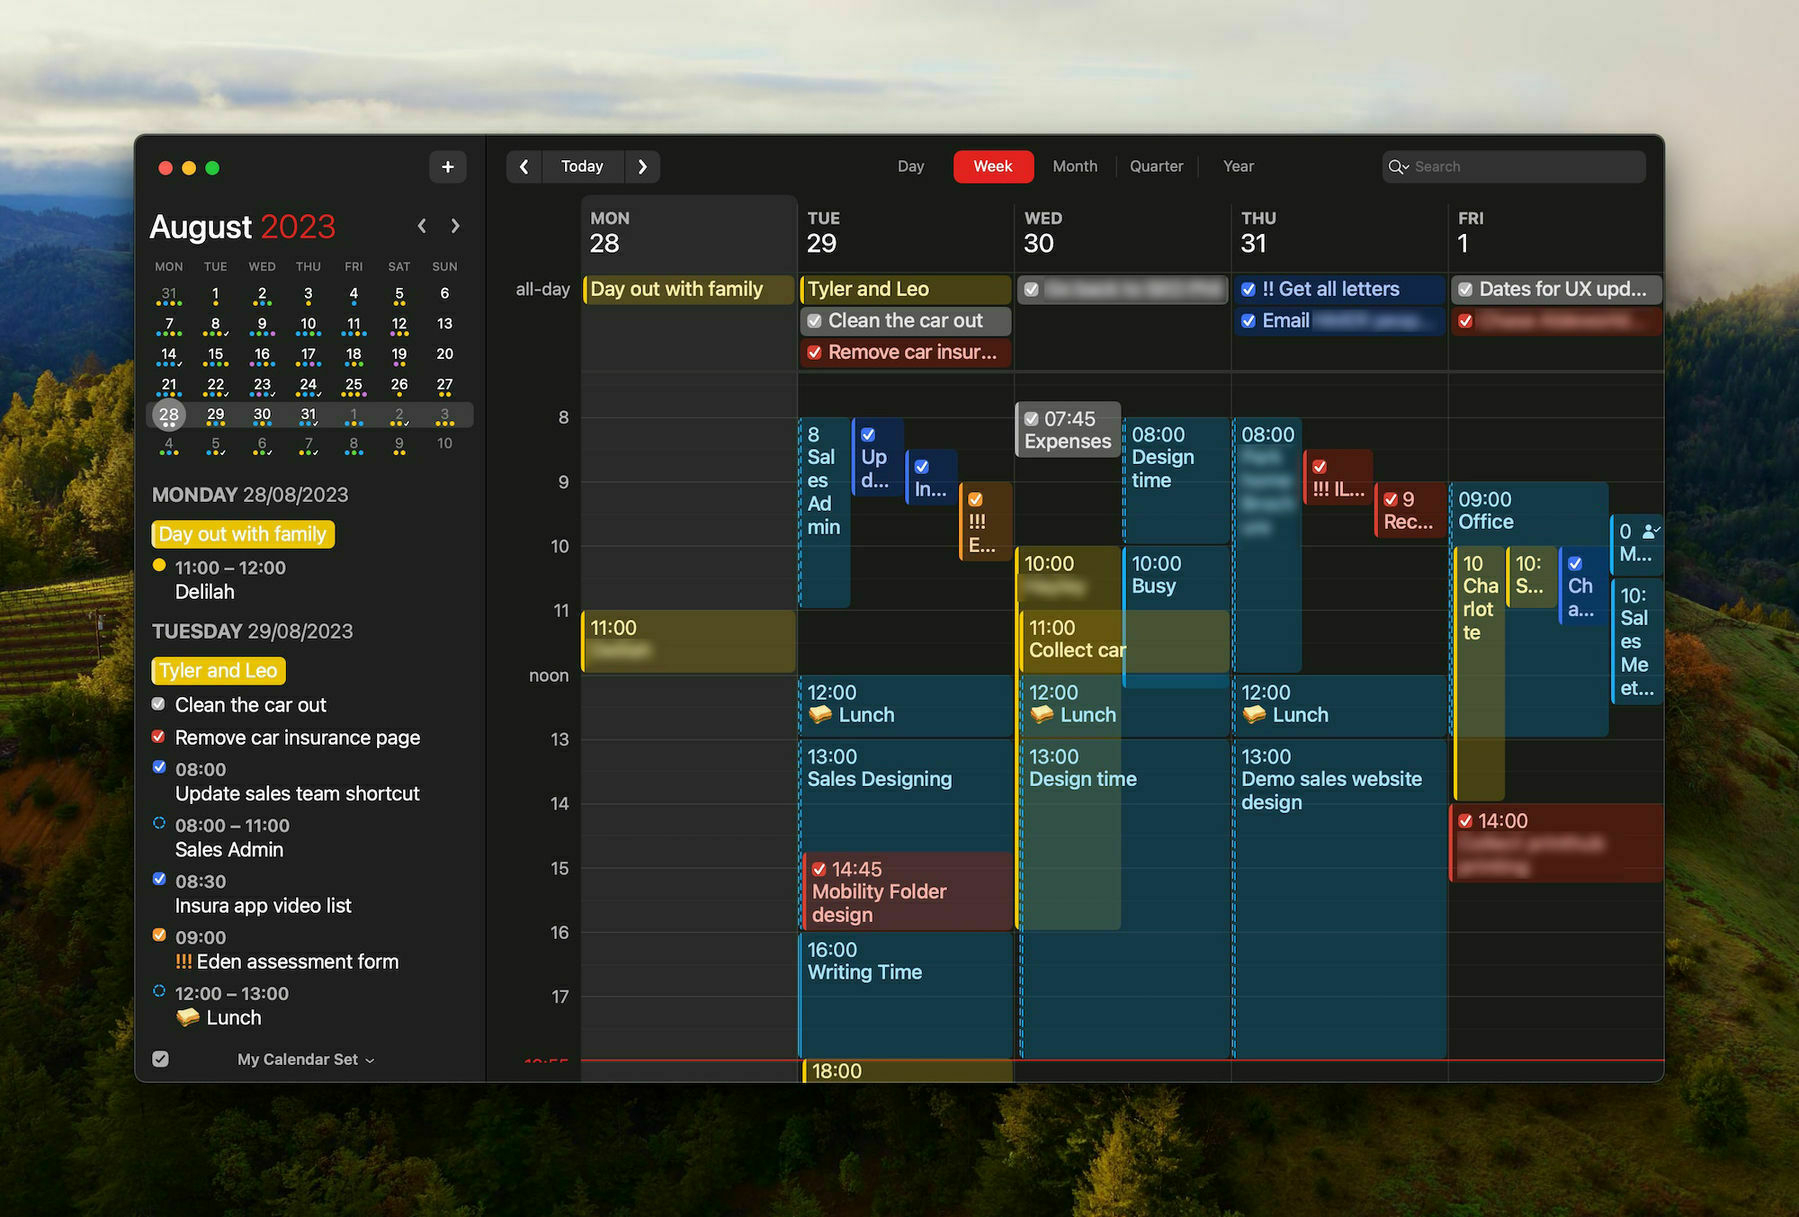Add a new event with plus button
The image size is (1799, 1217).
pos(448,167)
